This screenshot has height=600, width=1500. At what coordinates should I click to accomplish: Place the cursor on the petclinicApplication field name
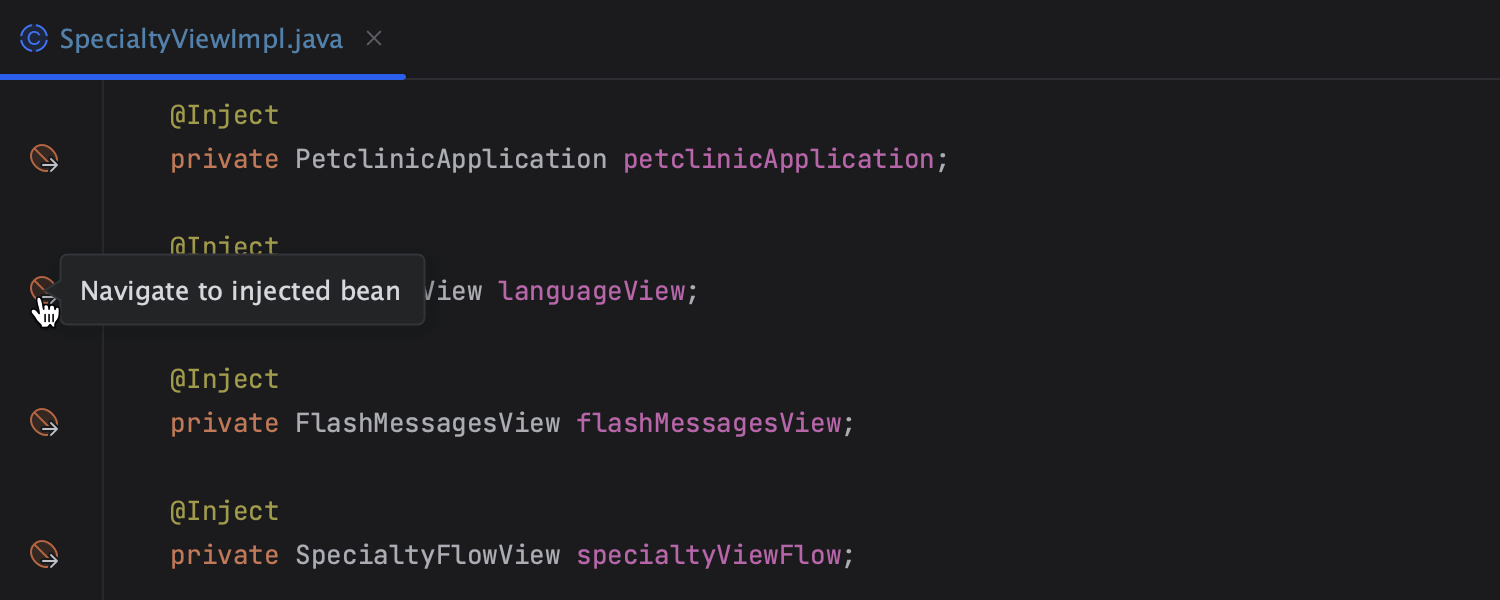[778, 159]
